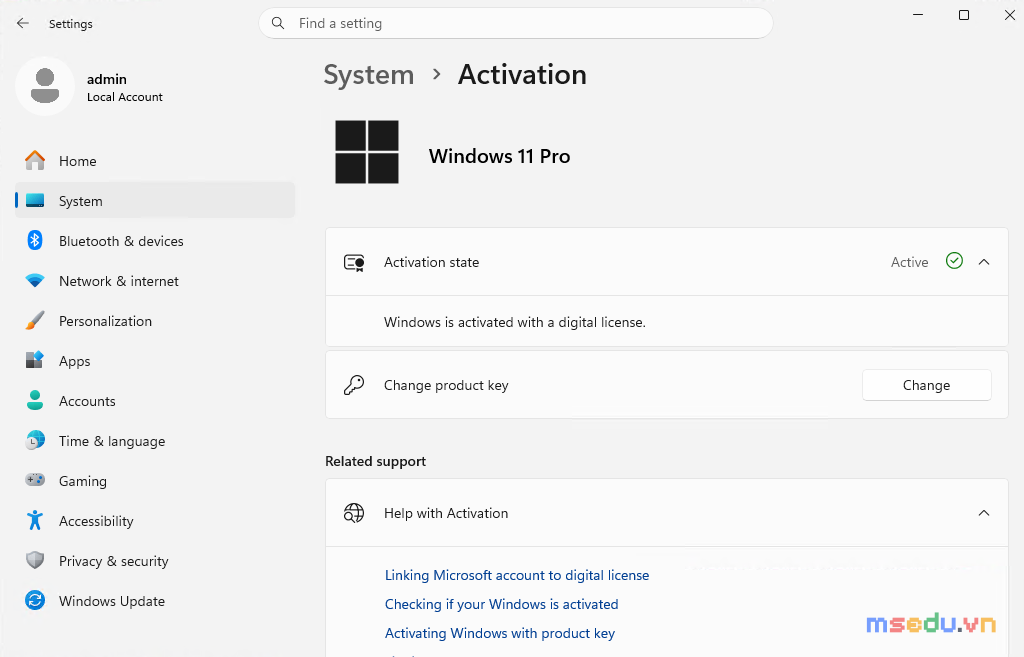Click the 'Related support' heading

tap(376, 461)
